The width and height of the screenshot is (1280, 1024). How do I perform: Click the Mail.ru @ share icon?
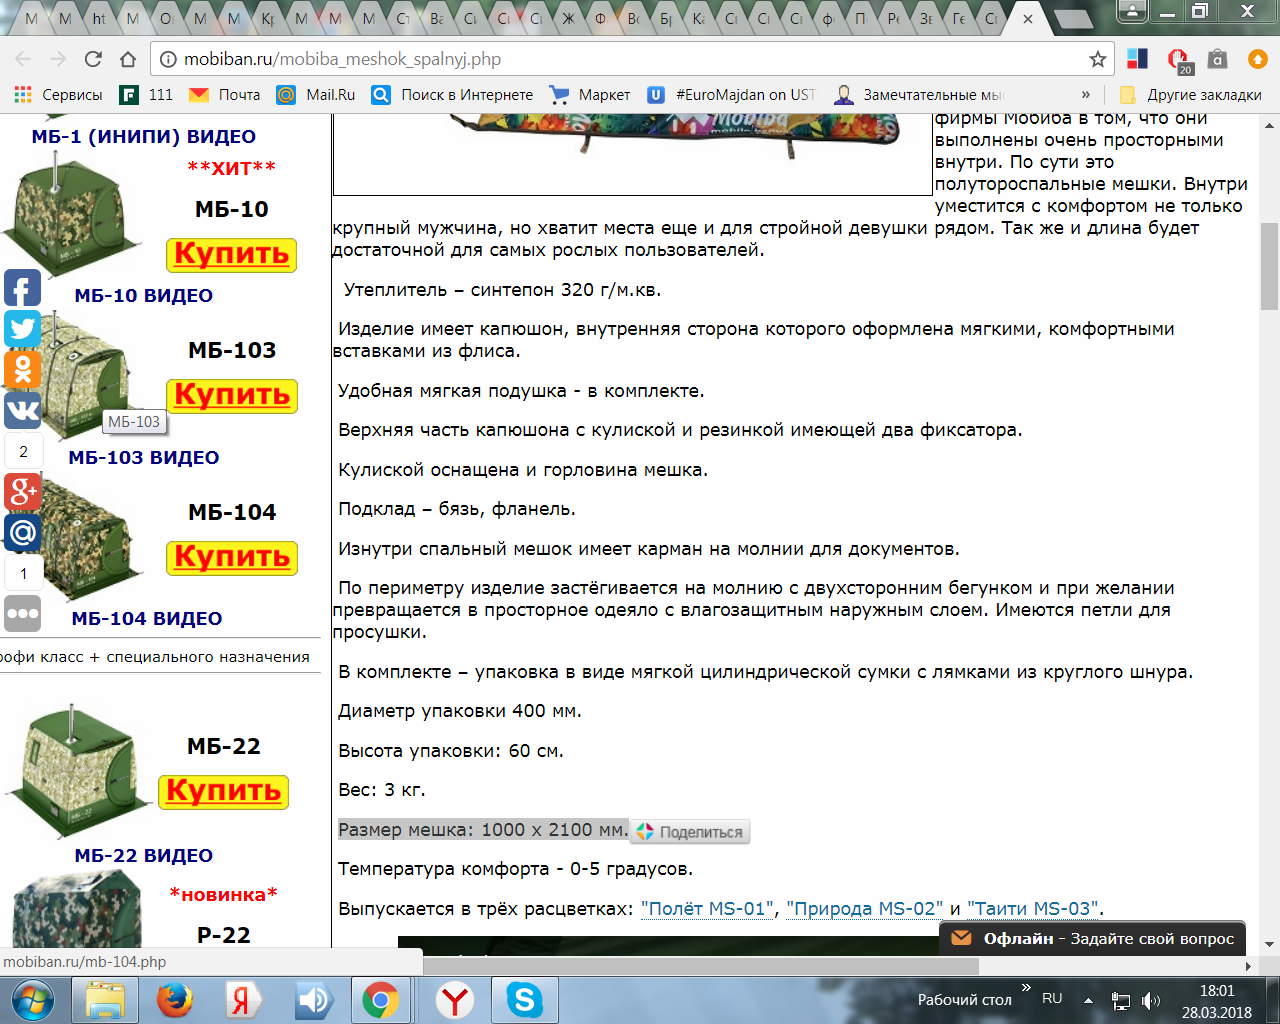pos(22,533)
